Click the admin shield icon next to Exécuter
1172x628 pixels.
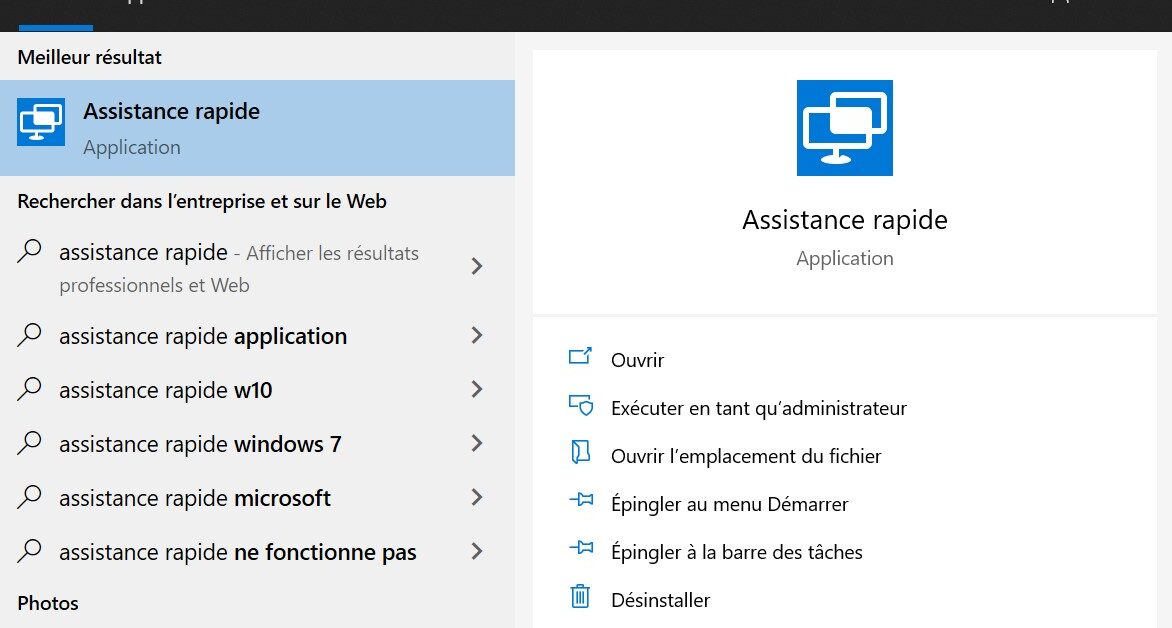581,408
